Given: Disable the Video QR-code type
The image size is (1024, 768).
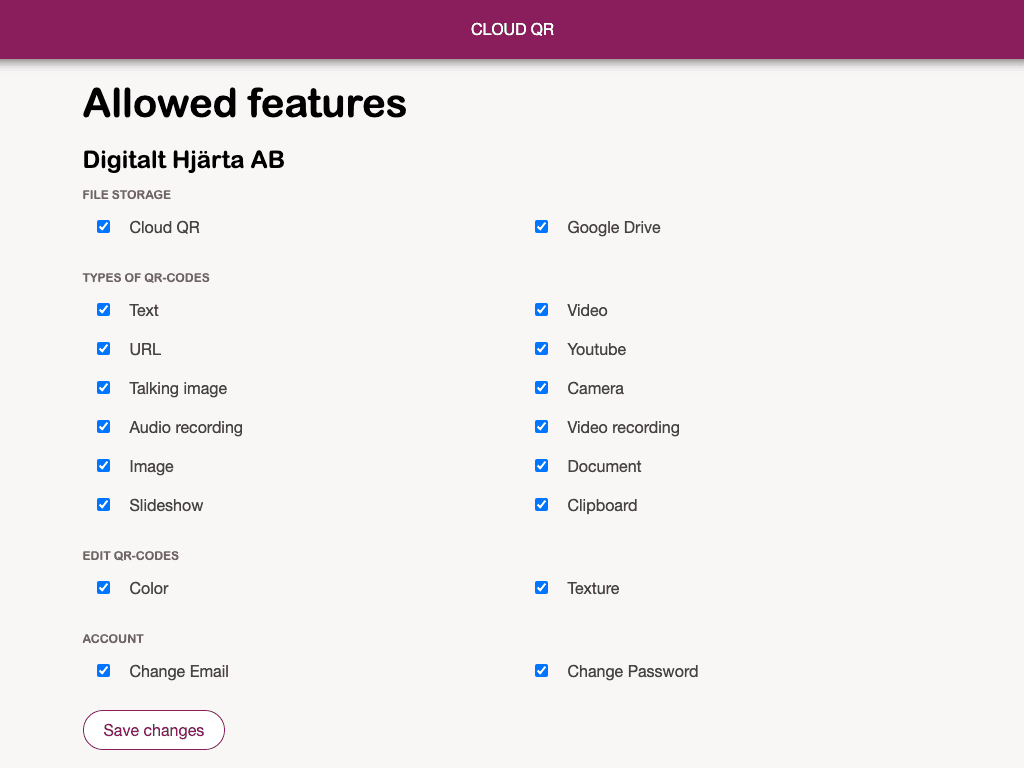Looking at the screenshot, I should [x=541, y=309].
